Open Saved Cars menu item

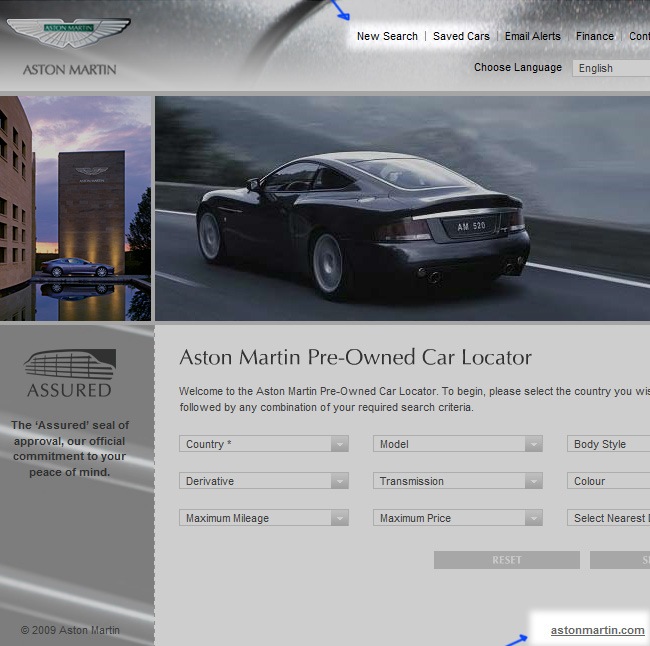[461, 36]
